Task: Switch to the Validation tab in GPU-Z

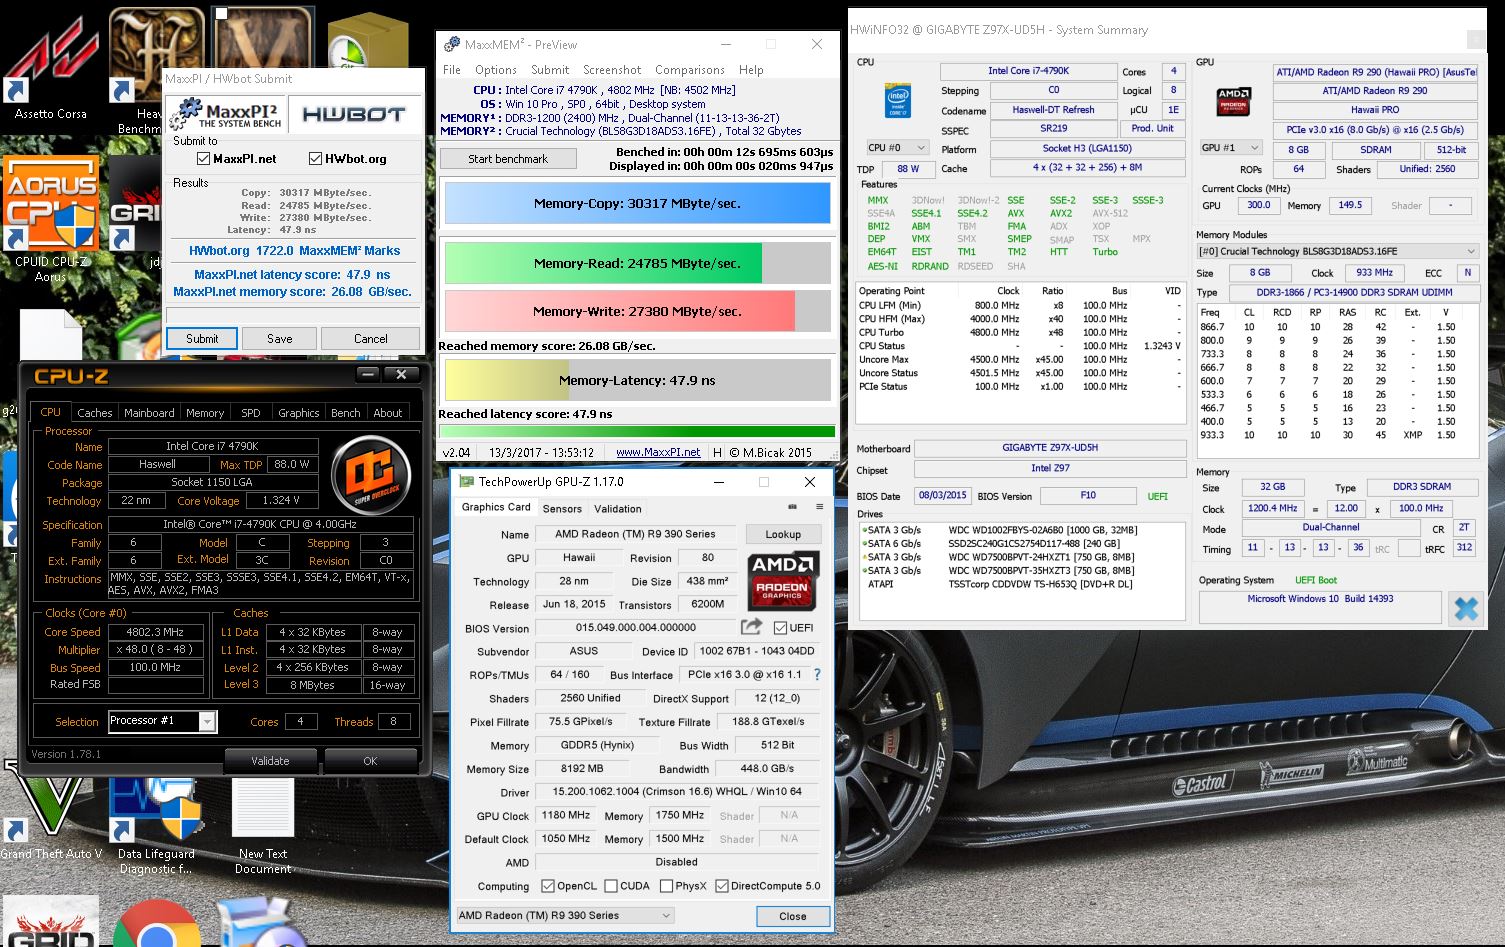Action: click(618, 508)
